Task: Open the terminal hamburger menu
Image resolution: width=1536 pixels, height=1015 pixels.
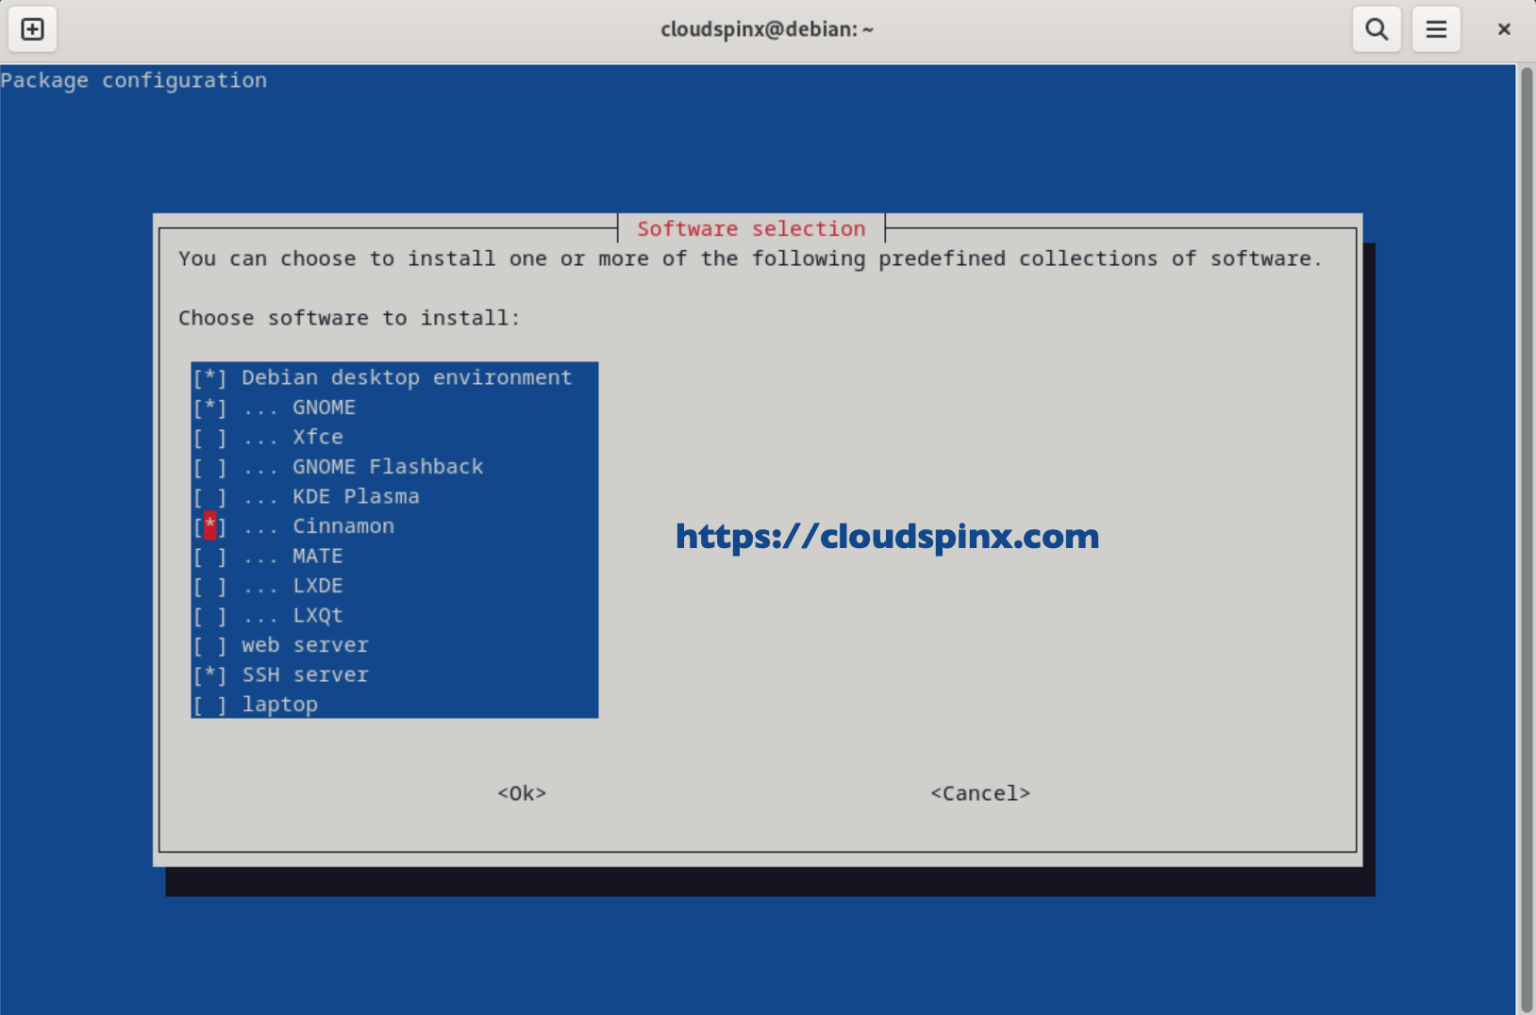Action: tap(1436, 29)
